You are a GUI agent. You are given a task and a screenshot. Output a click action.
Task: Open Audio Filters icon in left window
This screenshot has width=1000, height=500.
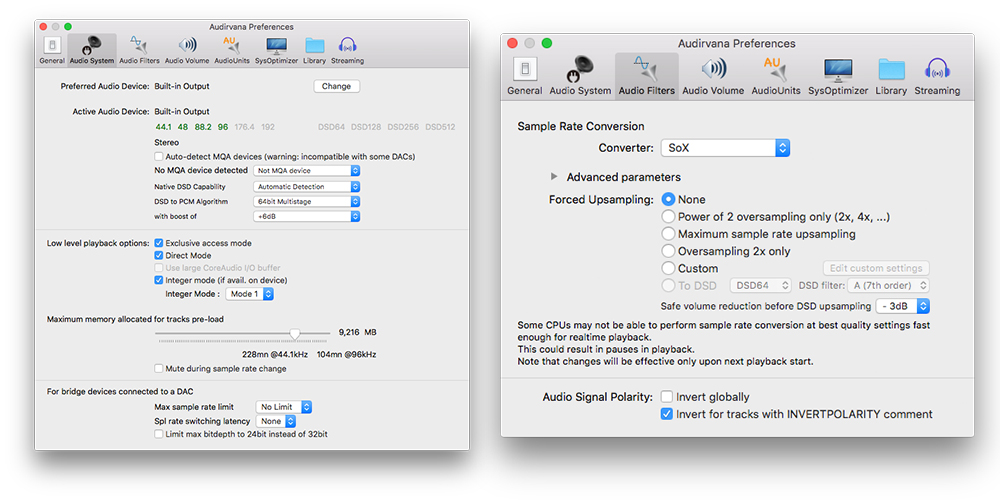pos(139,45)
